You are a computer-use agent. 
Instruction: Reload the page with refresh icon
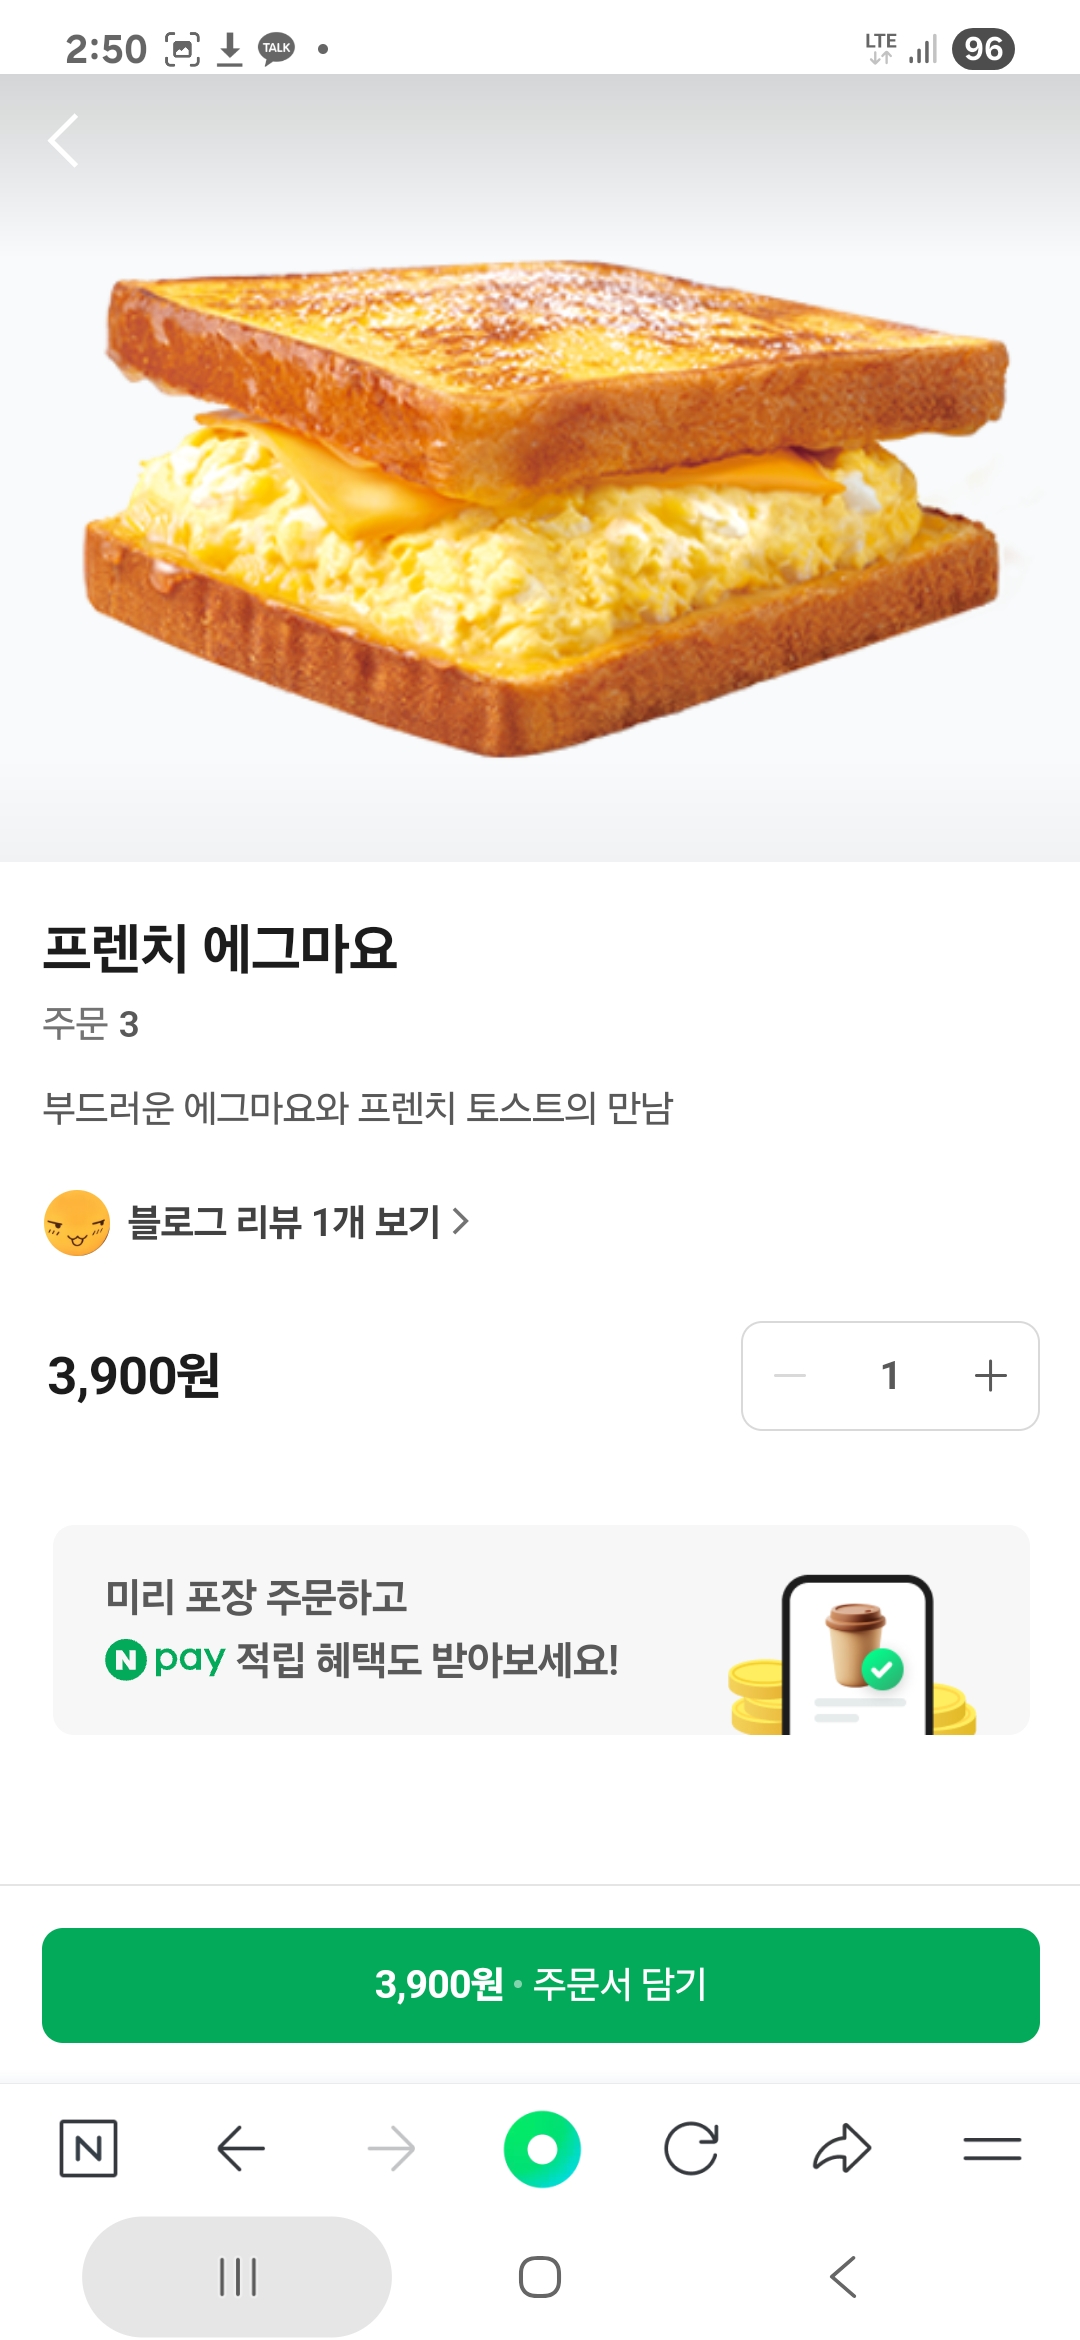[x=691, y=2148]
